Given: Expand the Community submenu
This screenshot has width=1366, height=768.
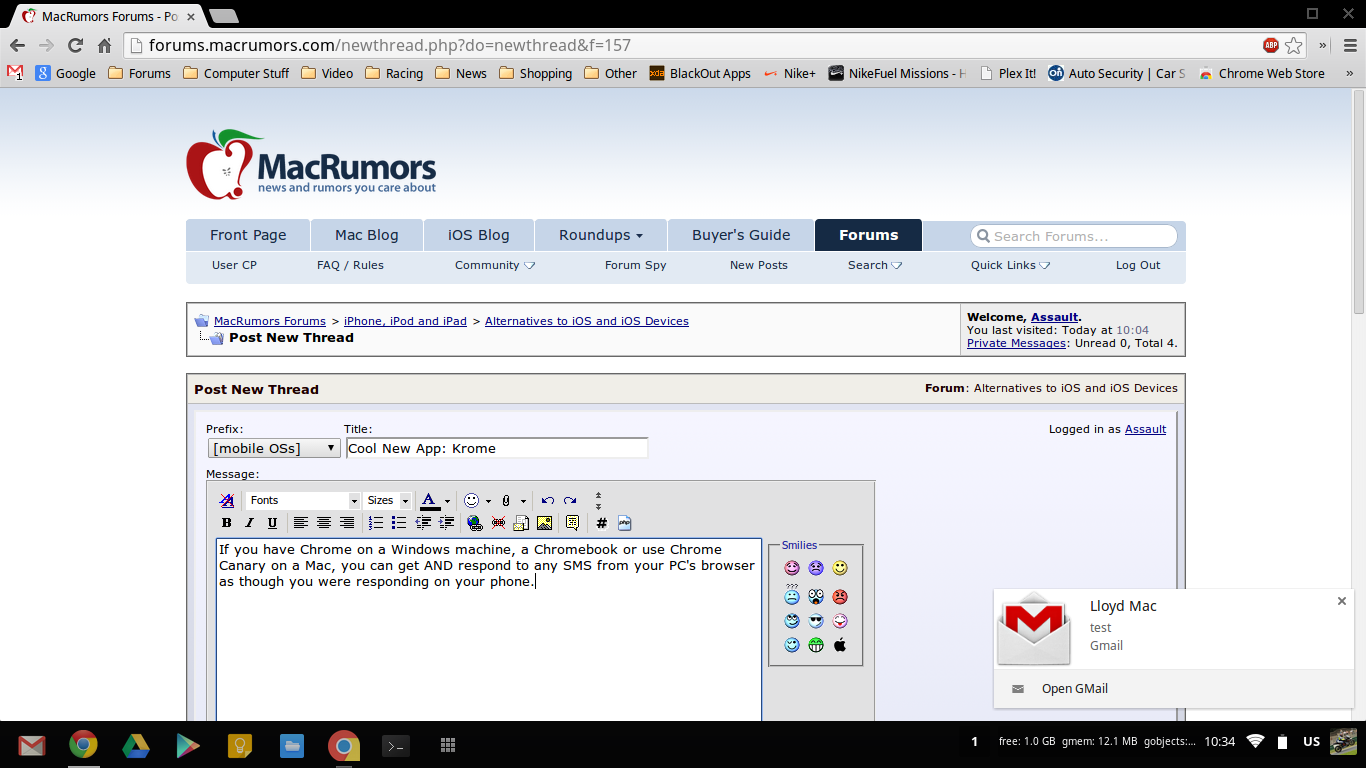Looking at the screenshot, I should (x=495, y=265).
